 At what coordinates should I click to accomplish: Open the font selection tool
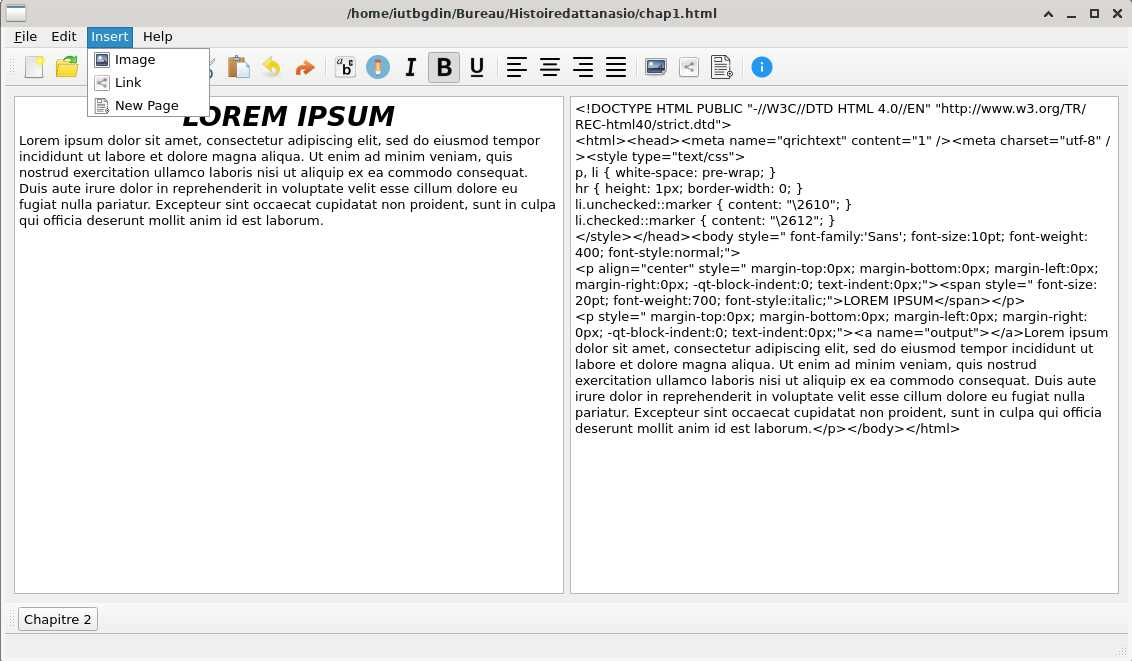pyautogui.click(x=345, y=67)
